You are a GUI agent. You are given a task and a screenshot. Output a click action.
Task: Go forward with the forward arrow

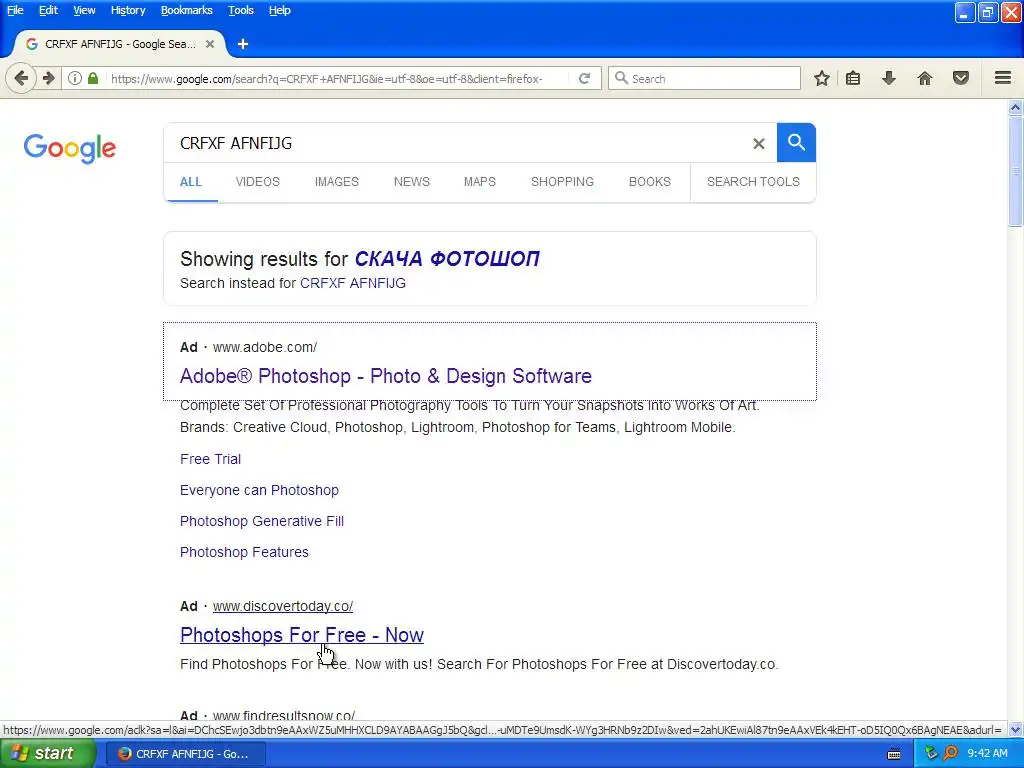[49, 78]
